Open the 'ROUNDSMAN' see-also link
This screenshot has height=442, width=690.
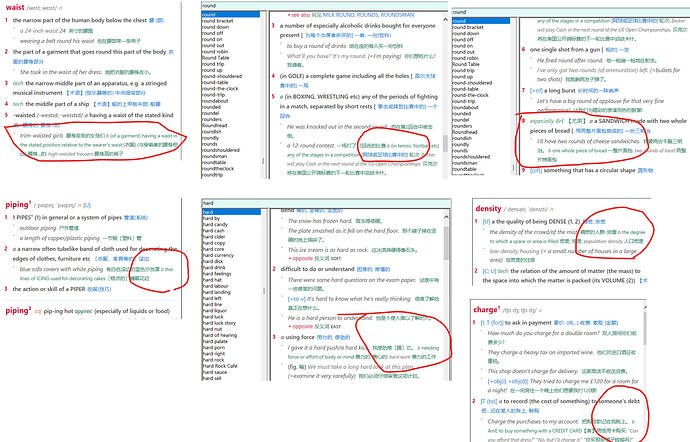pyautogui.click(x=397, y=15)
